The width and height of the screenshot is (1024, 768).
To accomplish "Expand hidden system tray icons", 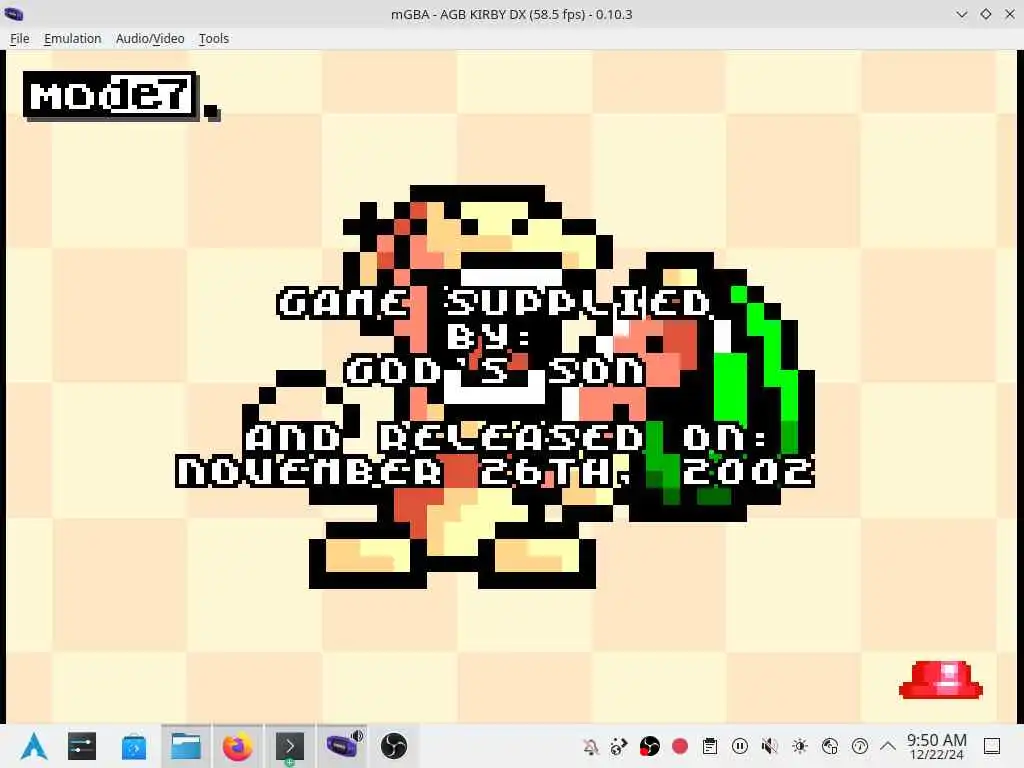I will click(x=888, y=746).
